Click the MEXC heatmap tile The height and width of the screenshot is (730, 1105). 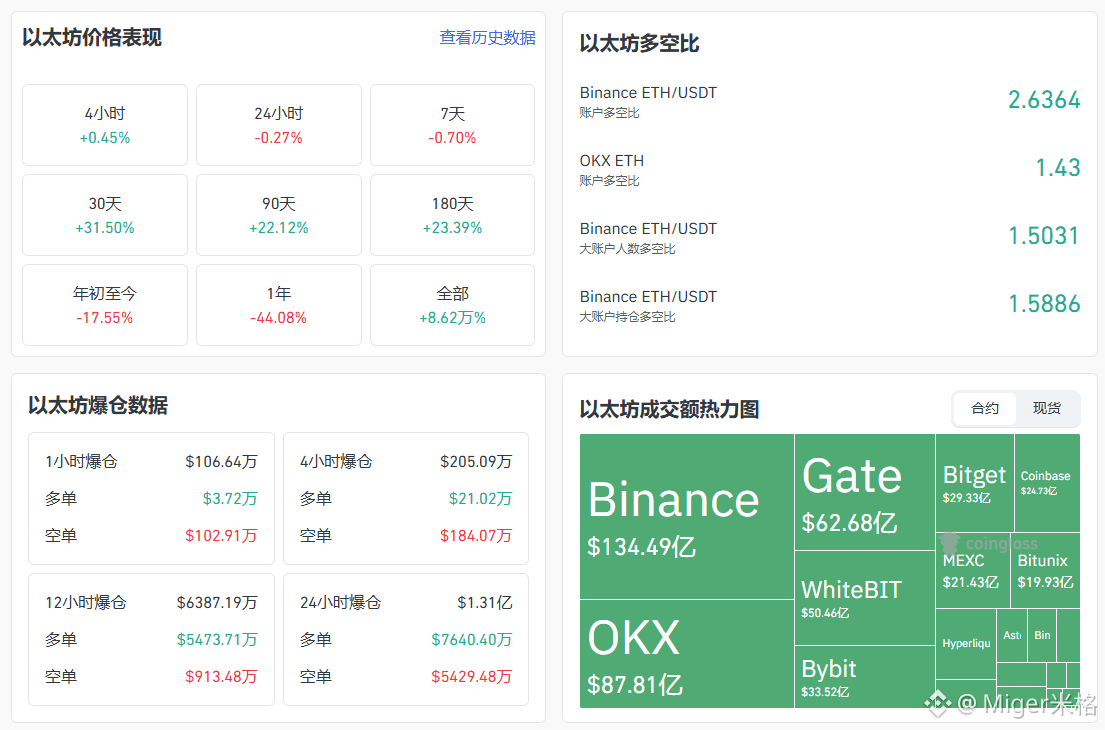[973, 570]
